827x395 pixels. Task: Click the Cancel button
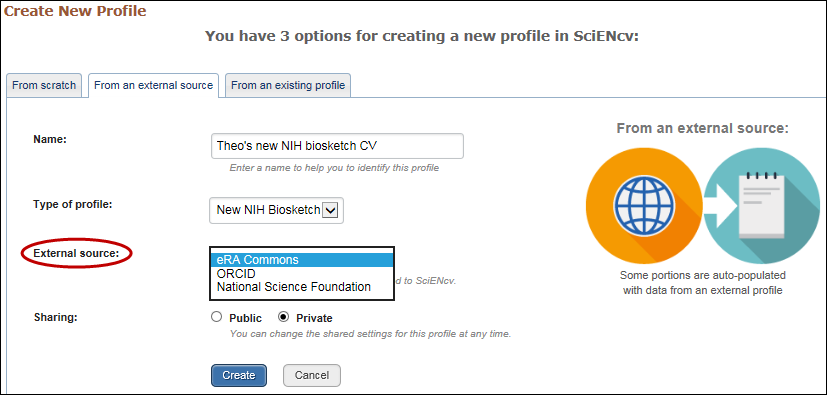[x=312, y=375]
